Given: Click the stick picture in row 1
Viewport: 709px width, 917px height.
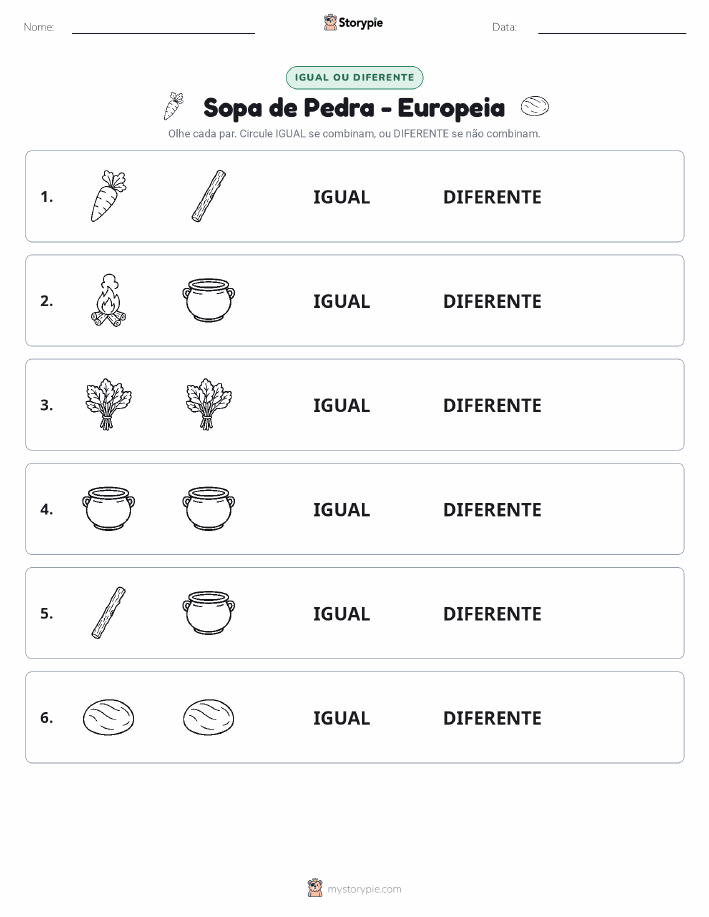Looking at the screenshot, I should [209, 196].
